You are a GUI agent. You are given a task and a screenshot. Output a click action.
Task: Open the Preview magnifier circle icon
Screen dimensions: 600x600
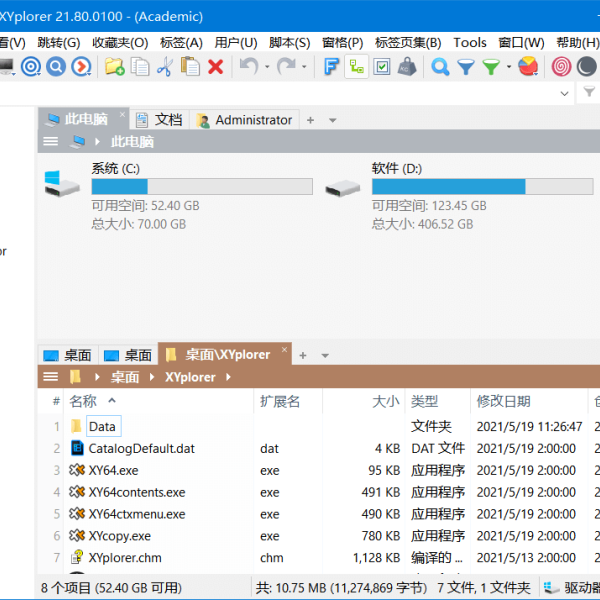pos(56,67)
